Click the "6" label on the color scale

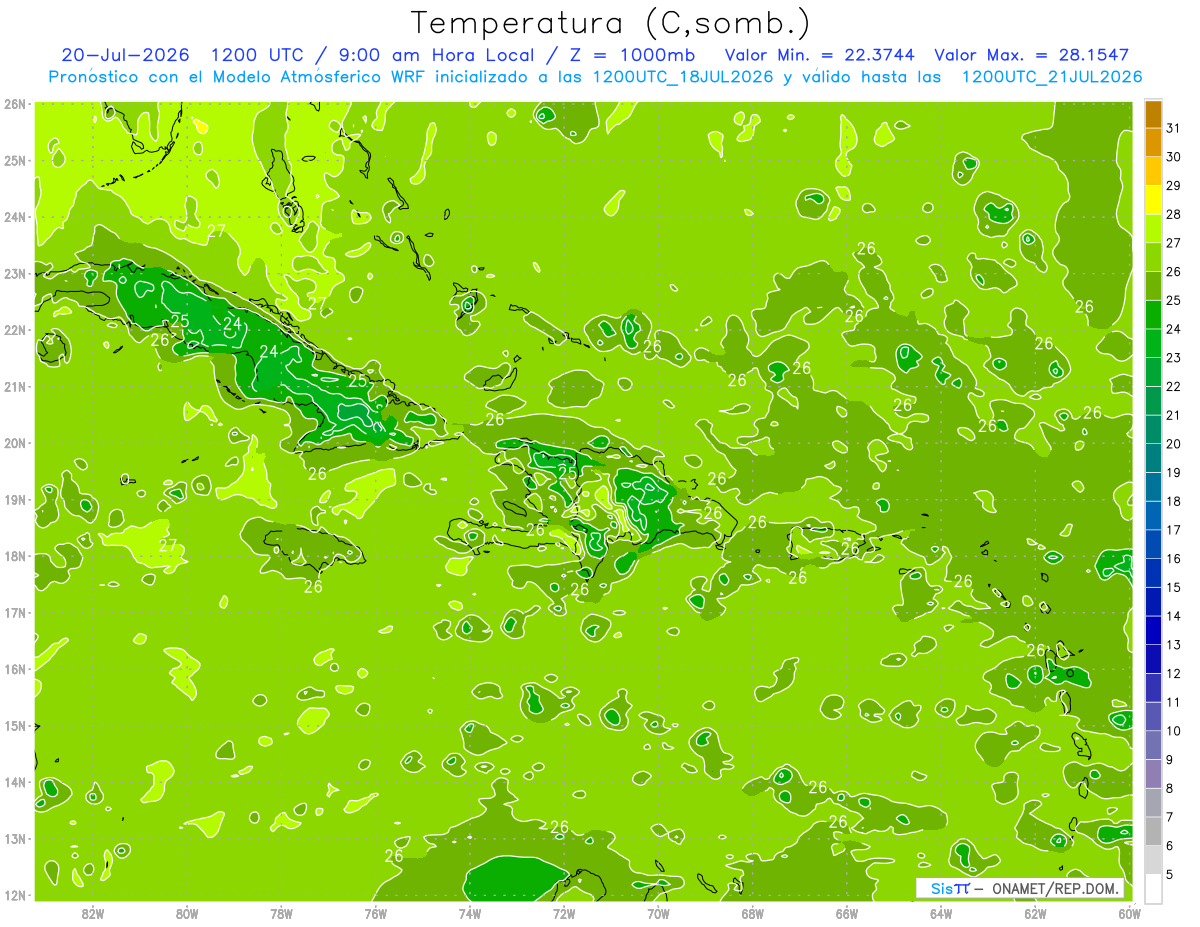coord(1170,846)
